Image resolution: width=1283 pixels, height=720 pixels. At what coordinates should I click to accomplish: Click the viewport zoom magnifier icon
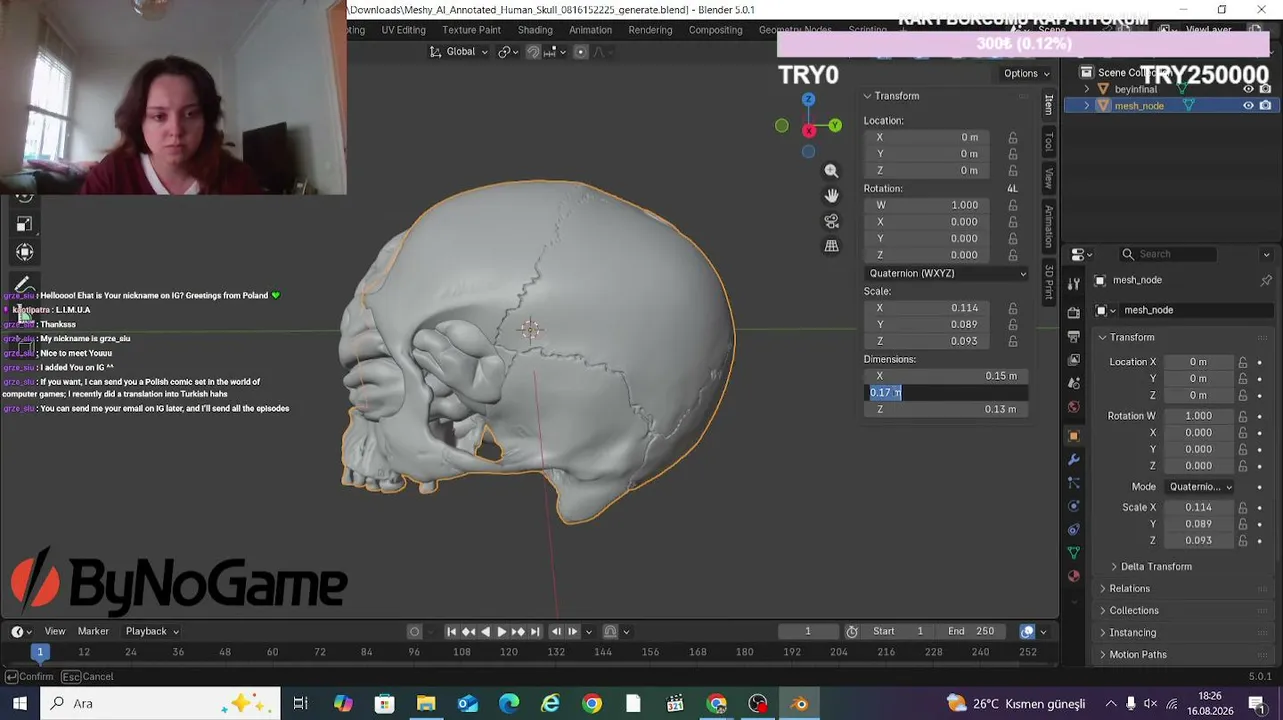click(x=831, y=171)
